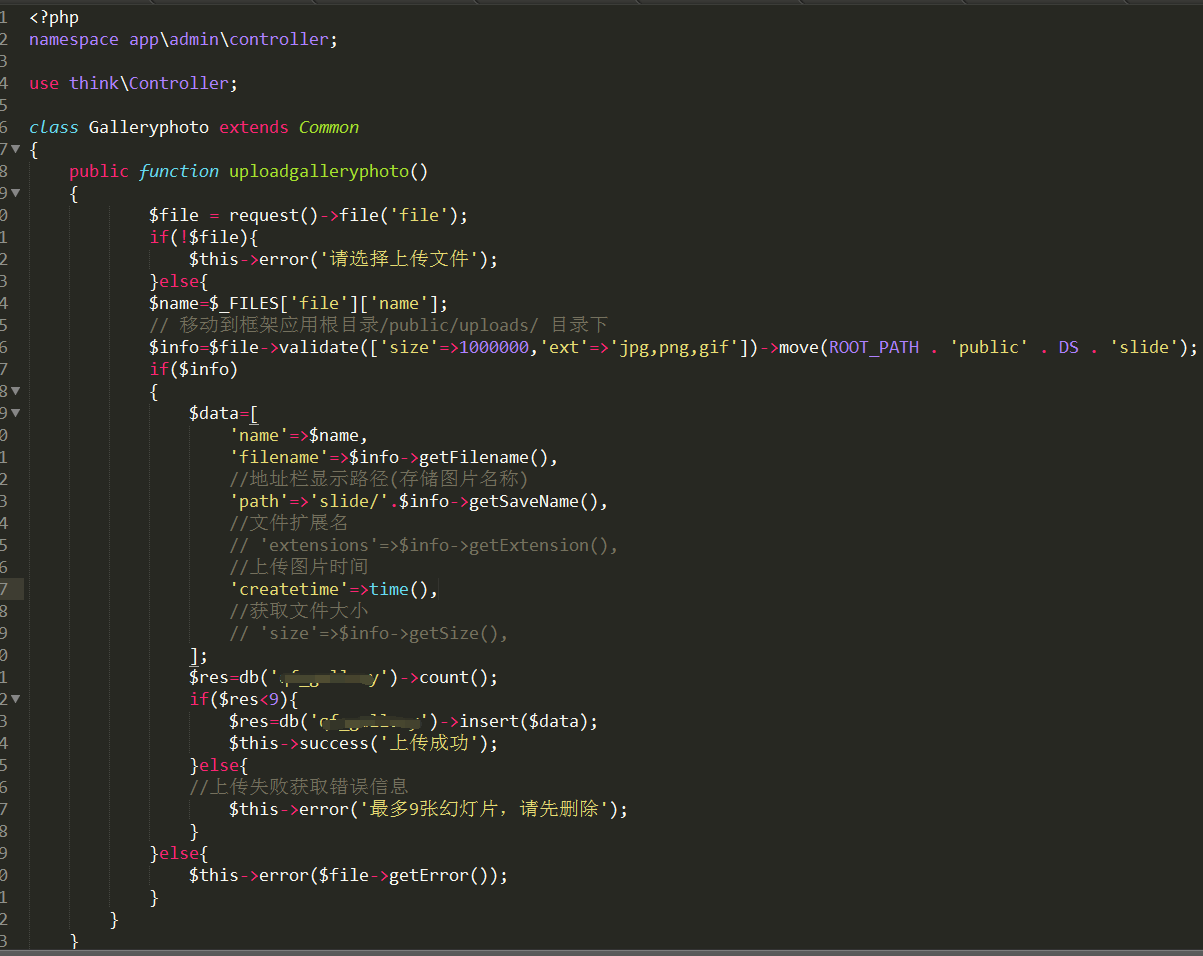This screenshot has height=956, width=1203.
Task: Click the public keyword
Action: [99, 171]
